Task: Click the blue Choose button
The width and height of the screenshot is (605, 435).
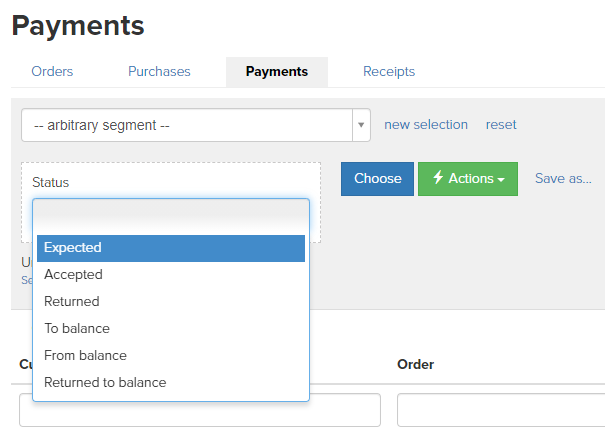Action: click(377, 179)
